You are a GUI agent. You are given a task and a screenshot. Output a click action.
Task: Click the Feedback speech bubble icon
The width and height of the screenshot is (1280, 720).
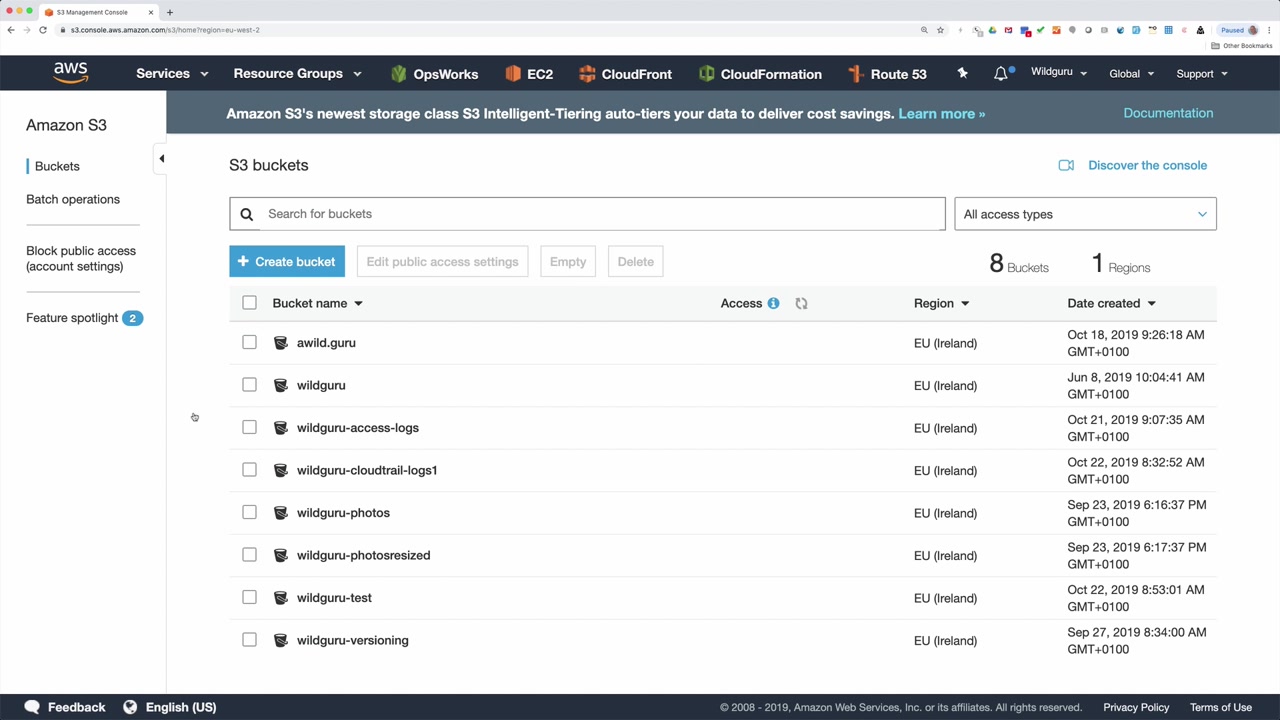click(x=32, y=707)
